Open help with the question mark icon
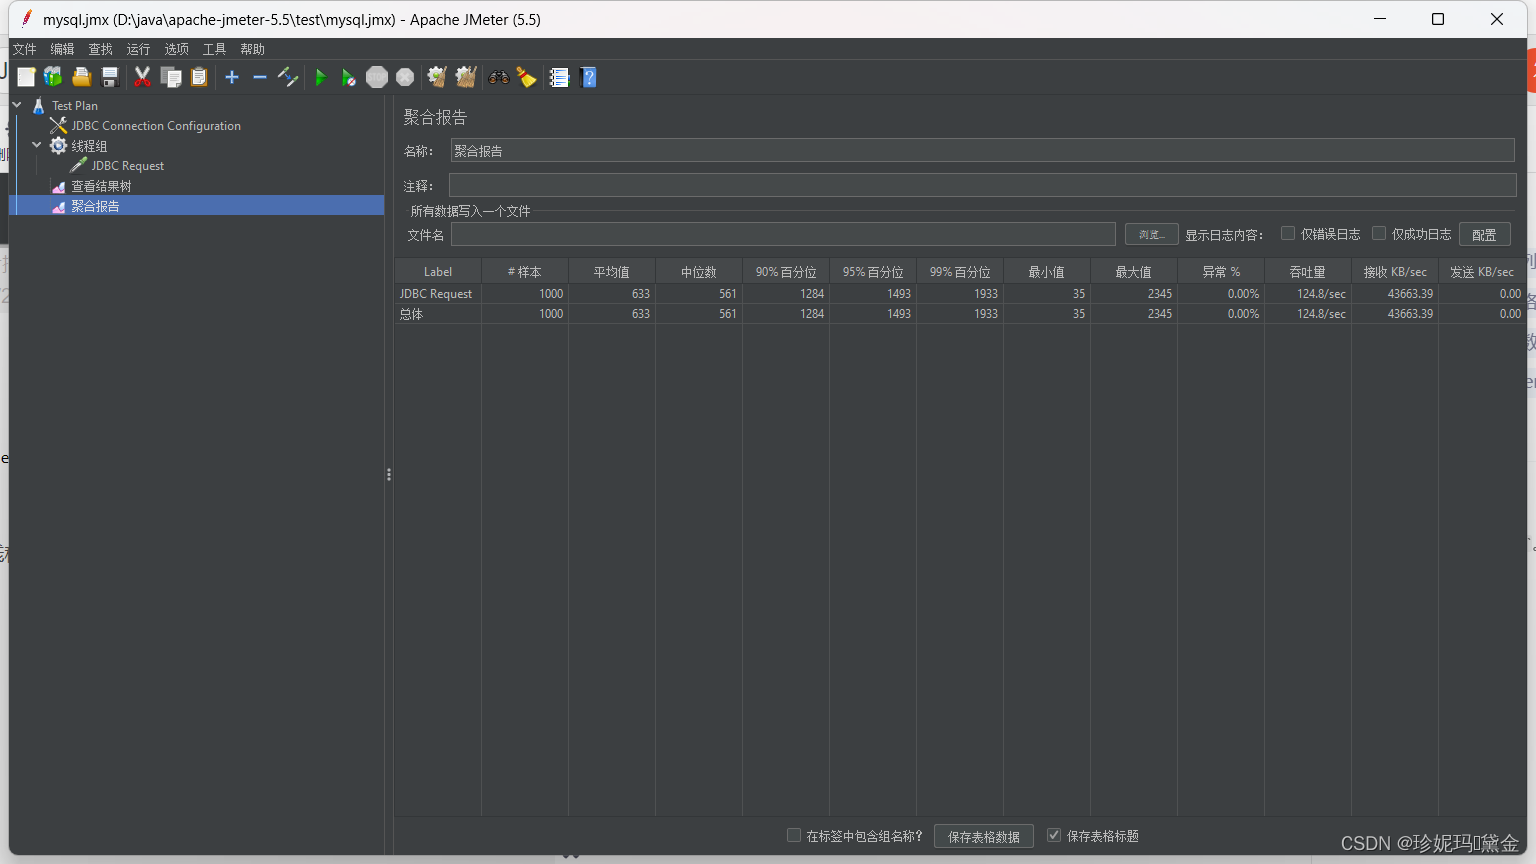This screenshot has height=864, width=1536. (x=588, y=77)
